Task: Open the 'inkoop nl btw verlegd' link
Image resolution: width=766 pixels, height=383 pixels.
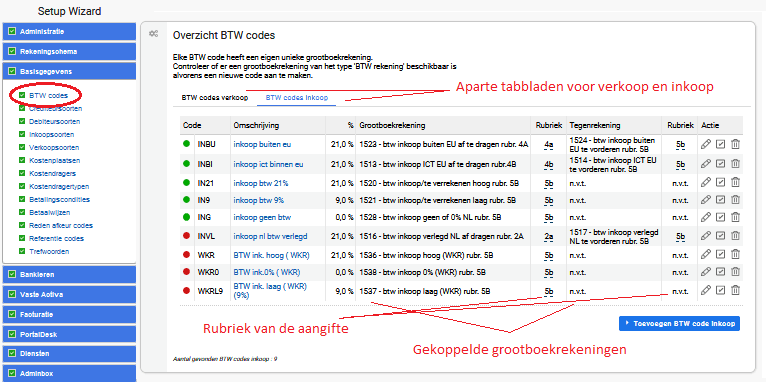Action: 270,236
